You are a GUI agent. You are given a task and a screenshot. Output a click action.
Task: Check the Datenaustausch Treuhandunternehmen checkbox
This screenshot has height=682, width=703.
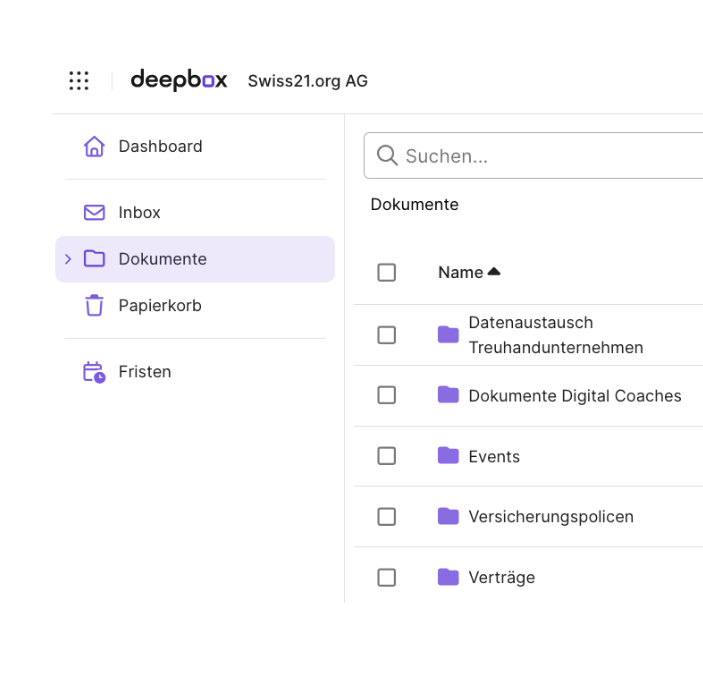coord(386,335)
